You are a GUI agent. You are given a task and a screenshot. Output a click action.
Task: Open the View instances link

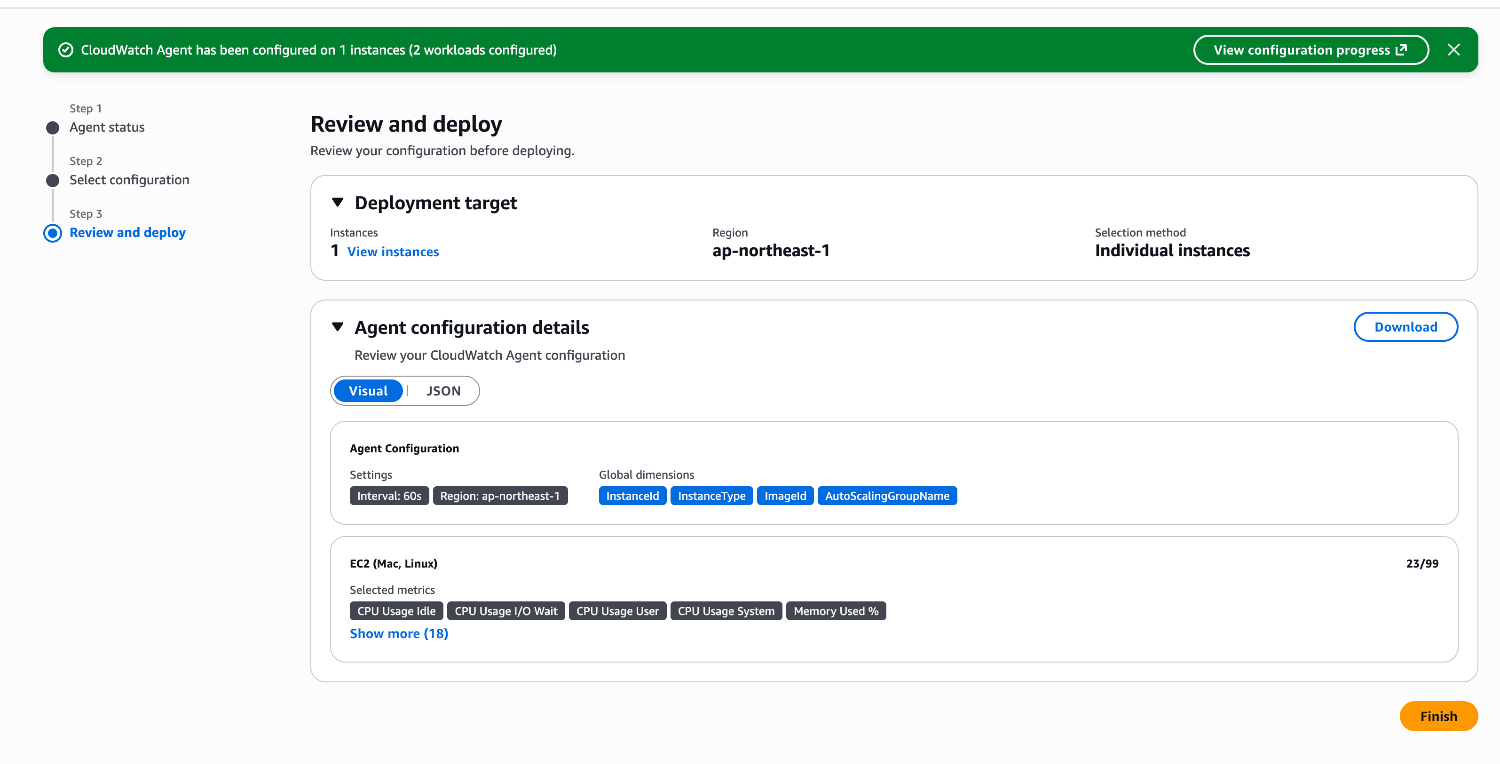(393, 252)
